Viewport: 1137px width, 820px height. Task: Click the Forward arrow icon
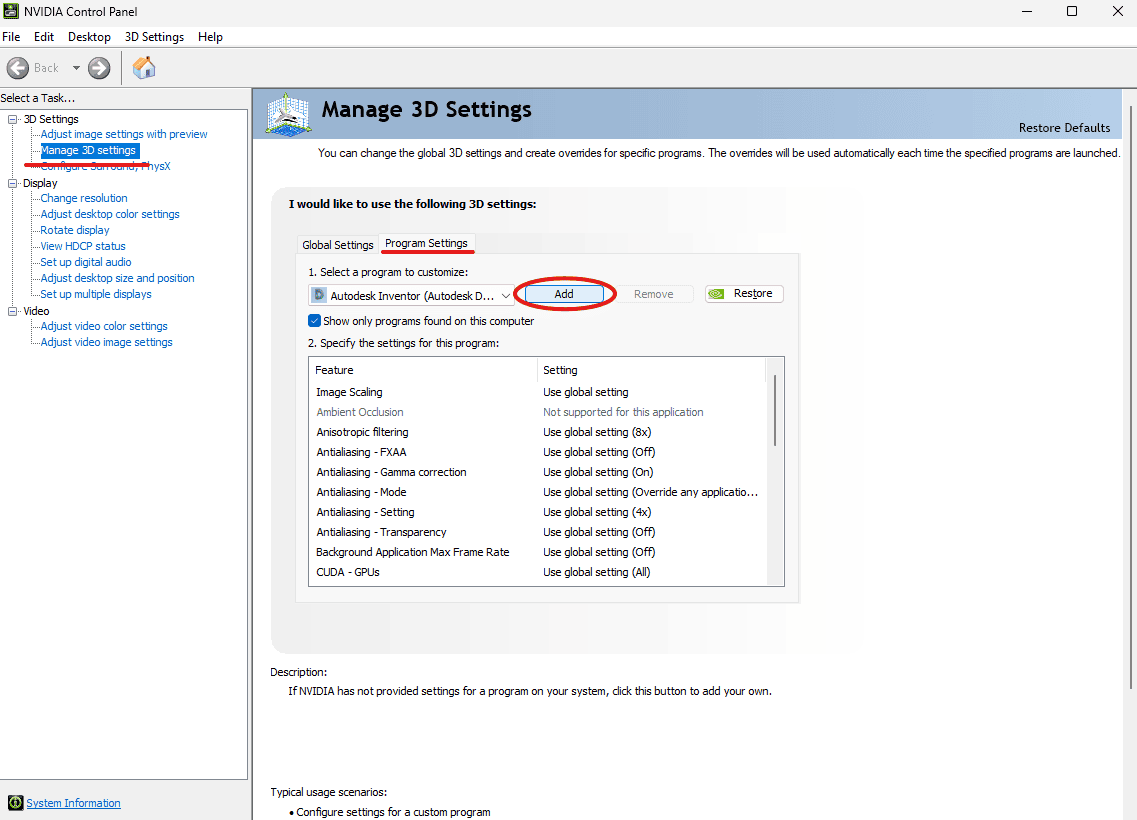pyautogui.click(x=99, y=68)
